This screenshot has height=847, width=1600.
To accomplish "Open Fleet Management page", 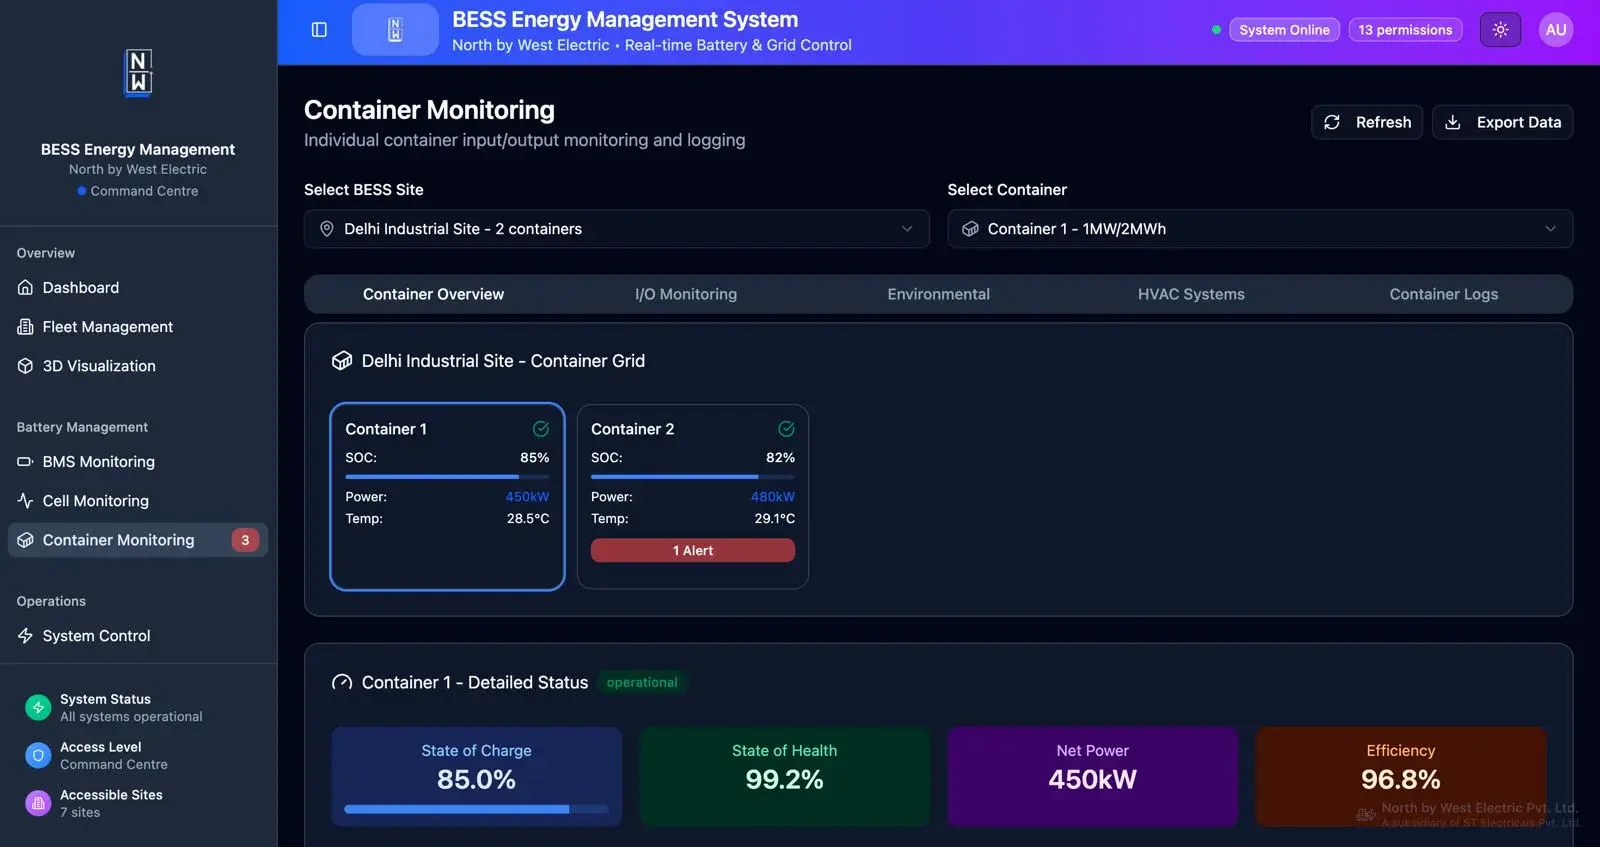I will coord(138,327).
